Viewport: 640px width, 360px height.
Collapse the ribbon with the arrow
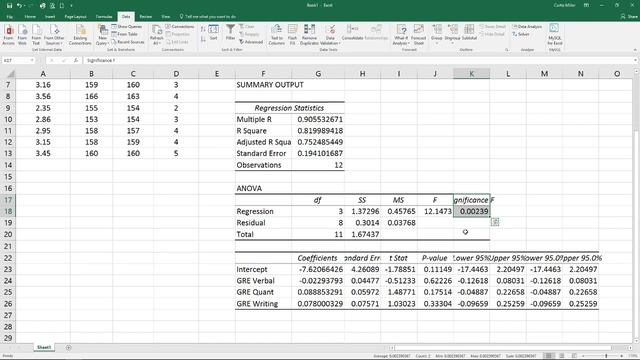(635, 50)
